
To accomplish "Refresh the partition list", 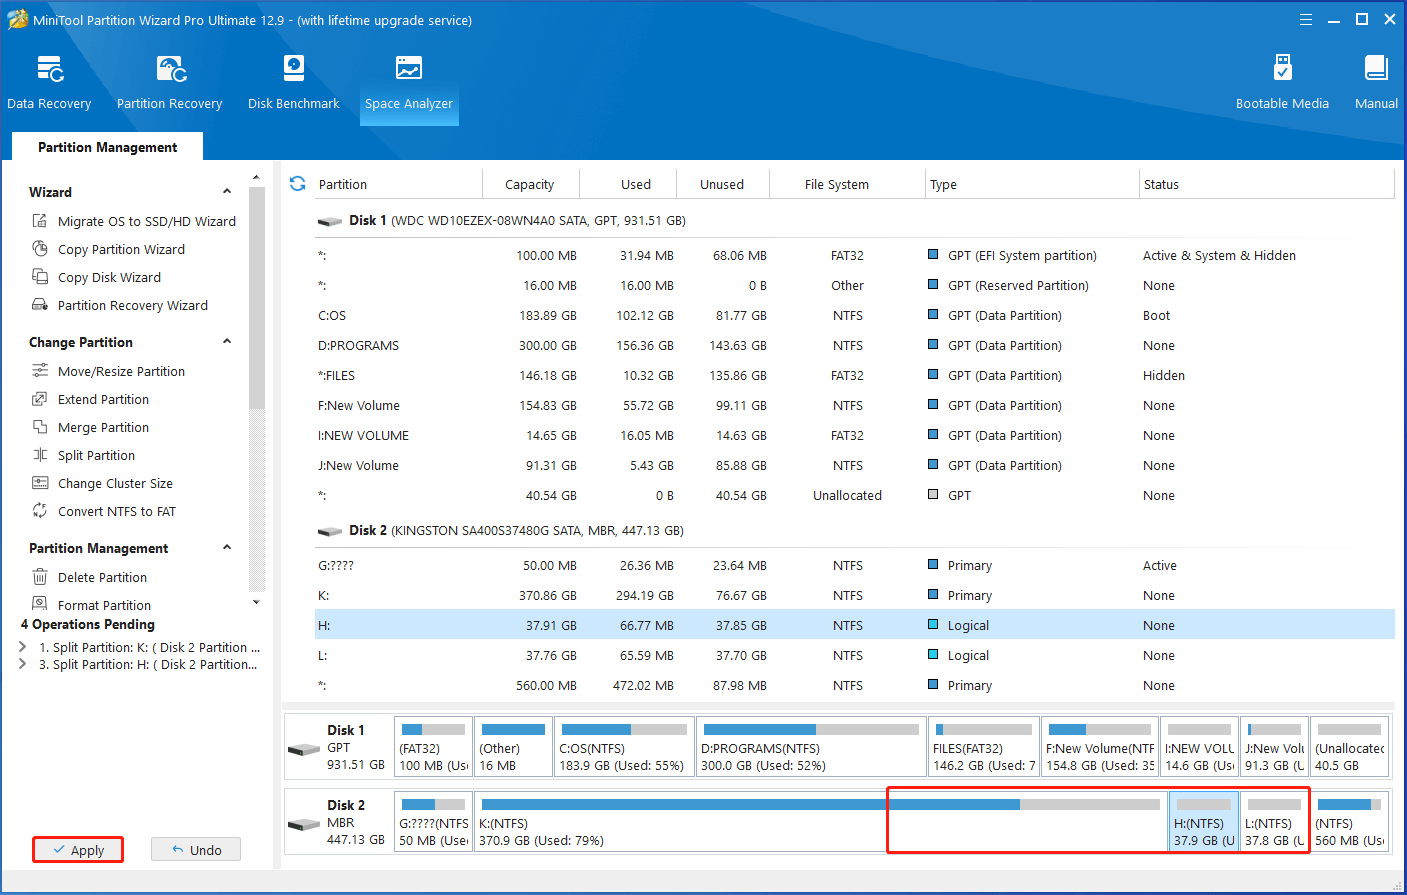I will tap(297, 184).
